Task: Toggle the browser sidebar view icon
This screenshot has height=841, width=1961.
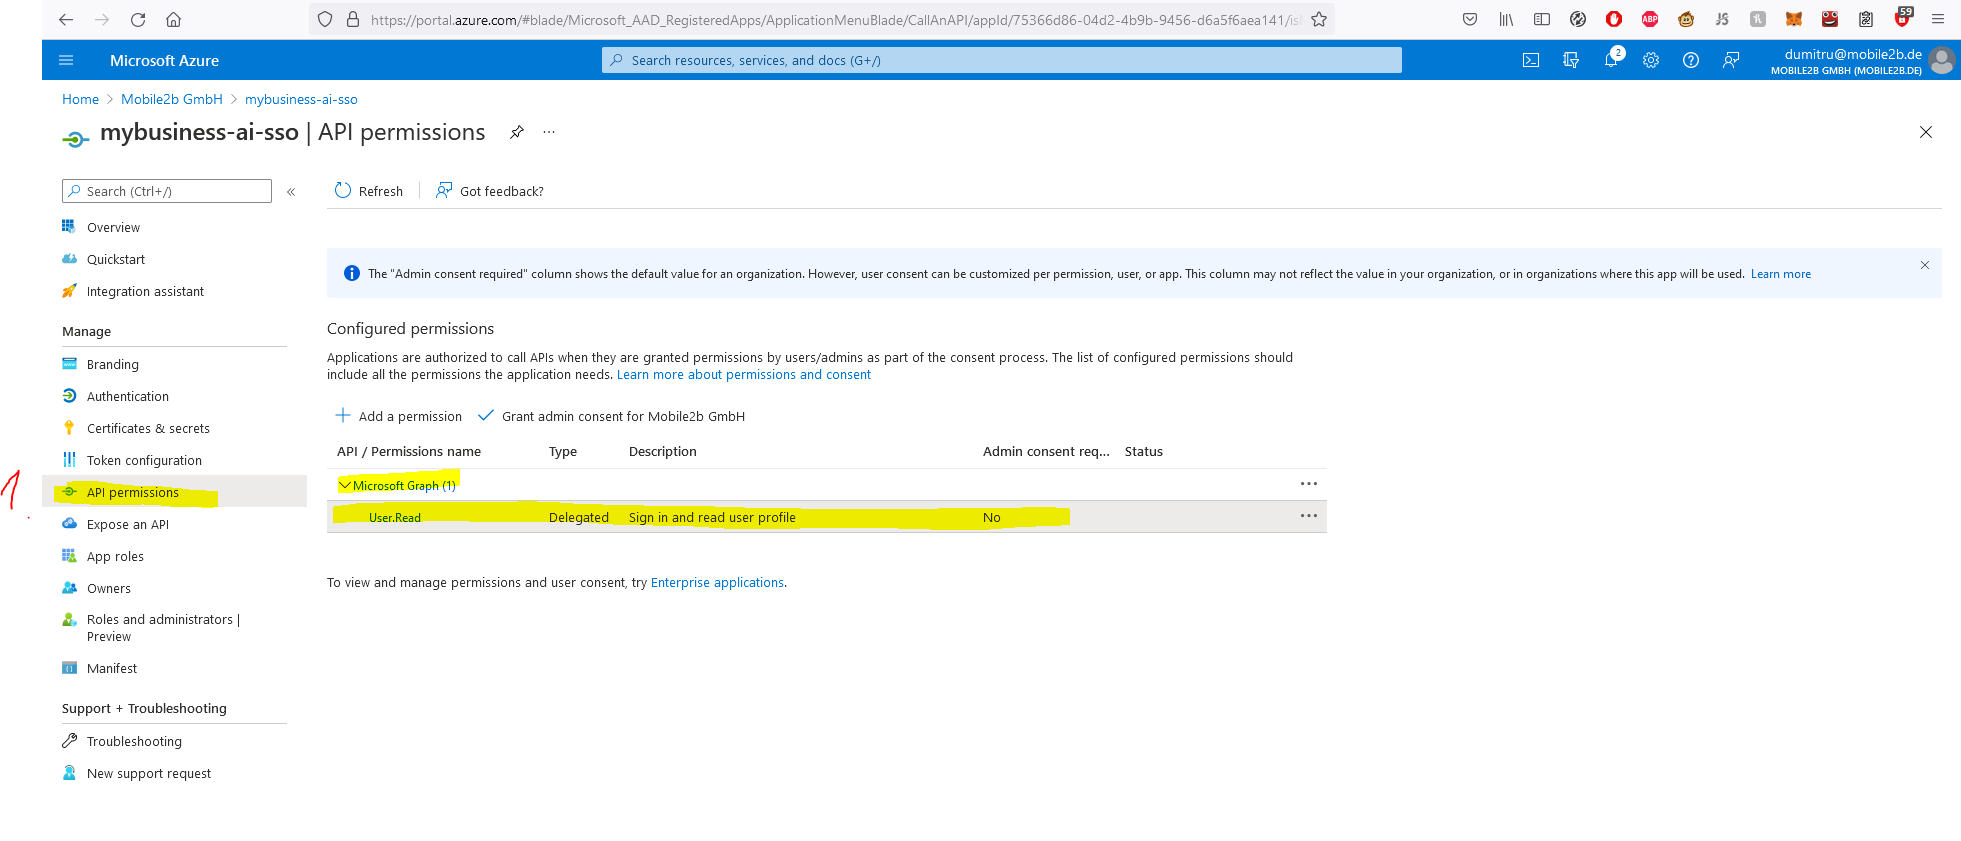Action: tap(1542, 19)
